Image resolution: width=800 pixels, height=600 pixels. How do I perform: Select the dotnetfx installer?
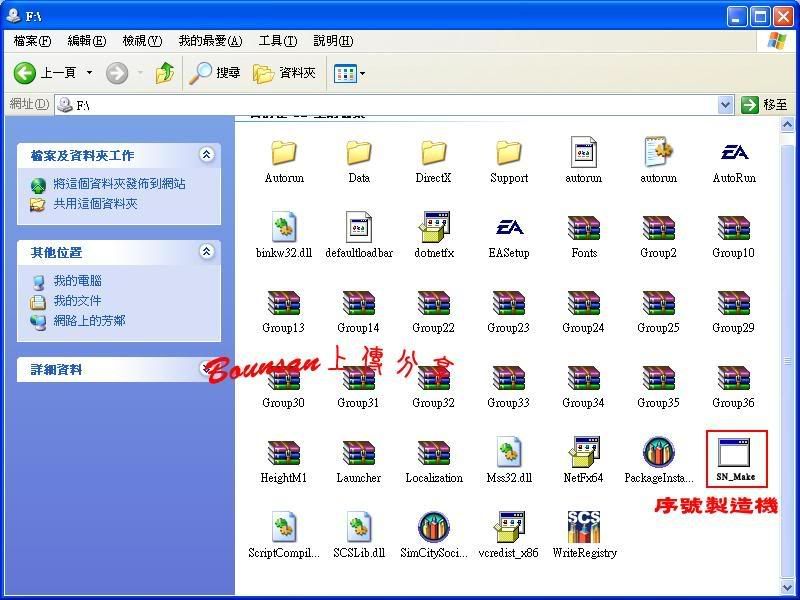tap(434, 236)
